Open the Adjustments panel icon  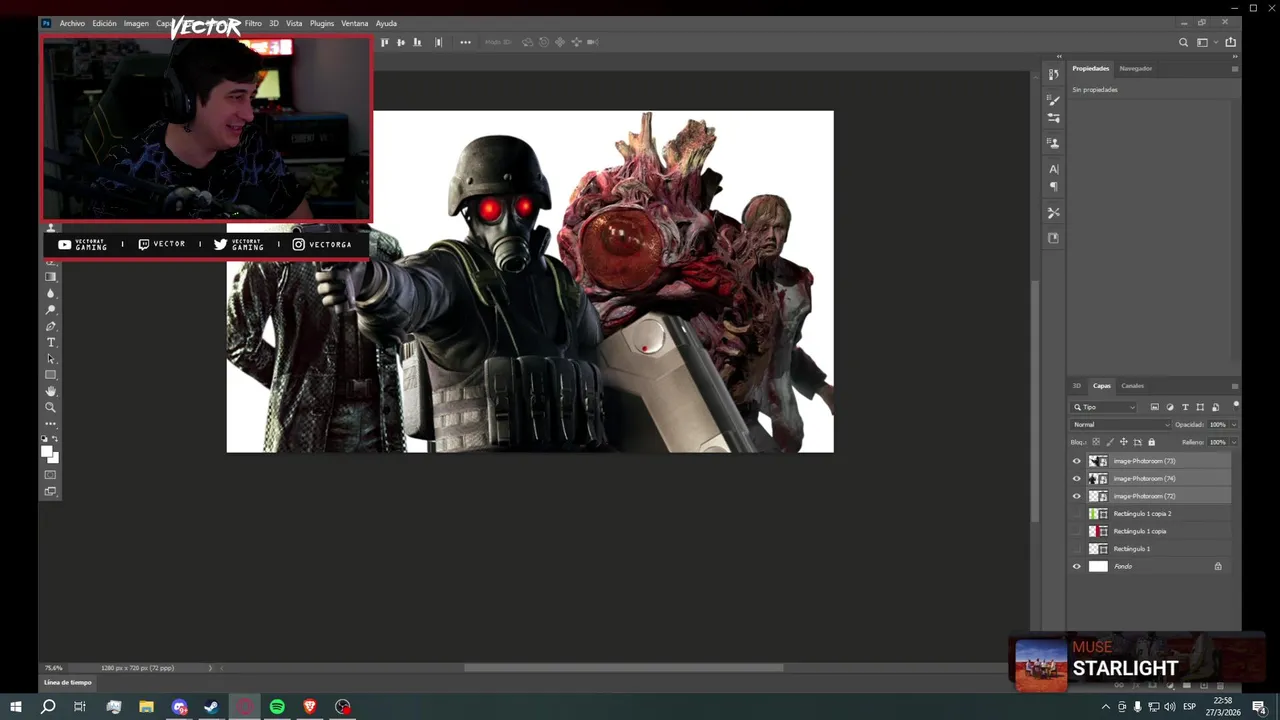coord(1053,118)
